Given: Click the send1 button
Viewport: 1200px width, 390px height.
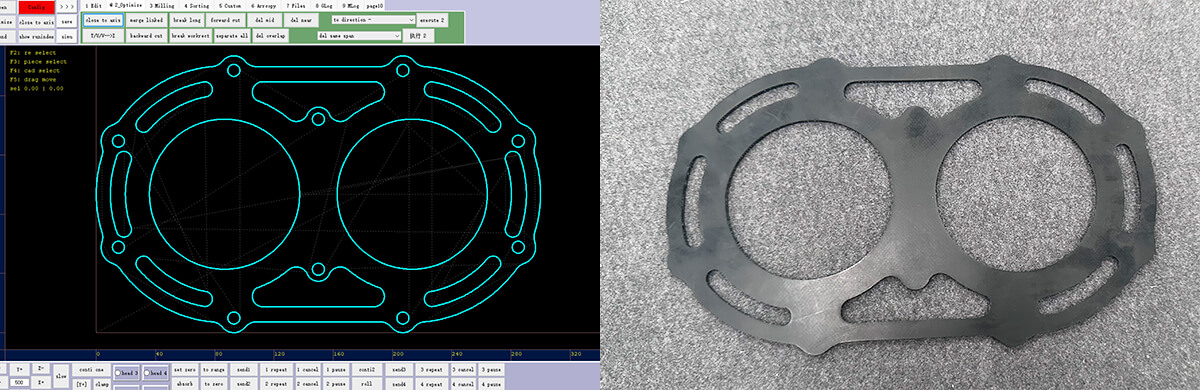Looking at the screenshot, I should pyautogui.click(x=243, y=369).
